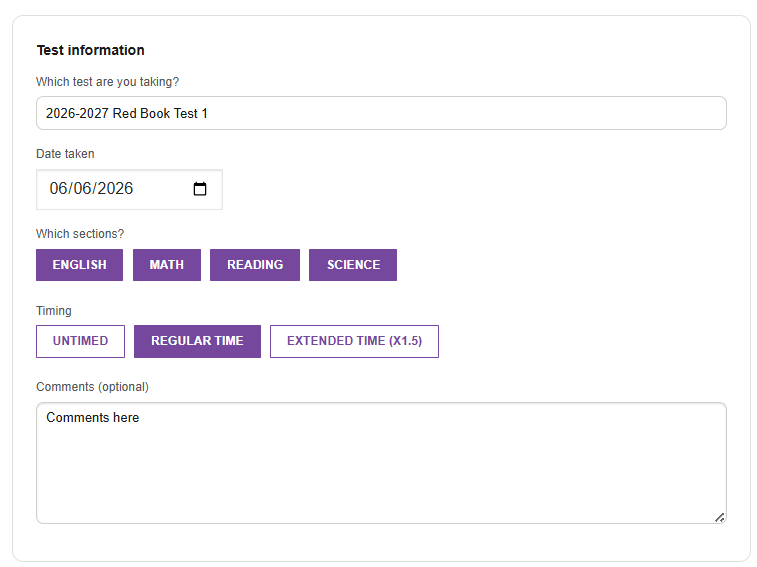Open the date picker calendar icon

[x=200, y=189]
